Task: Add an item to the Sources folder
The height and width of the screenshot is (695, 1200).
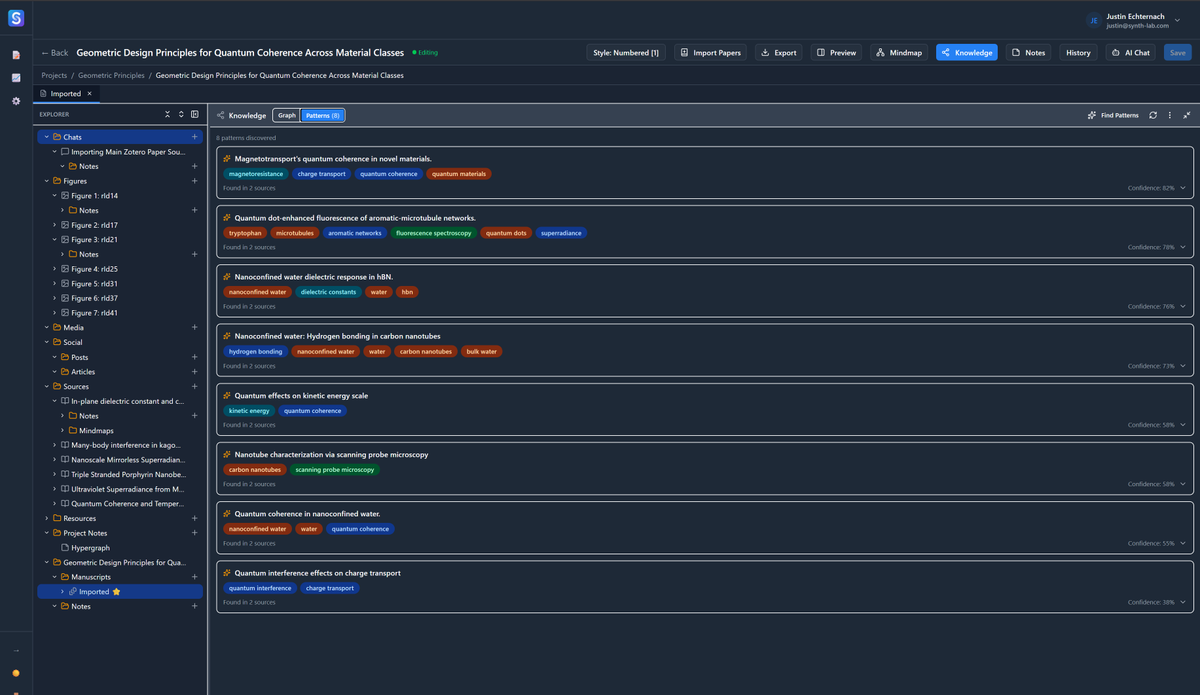Action: point(194,386)
